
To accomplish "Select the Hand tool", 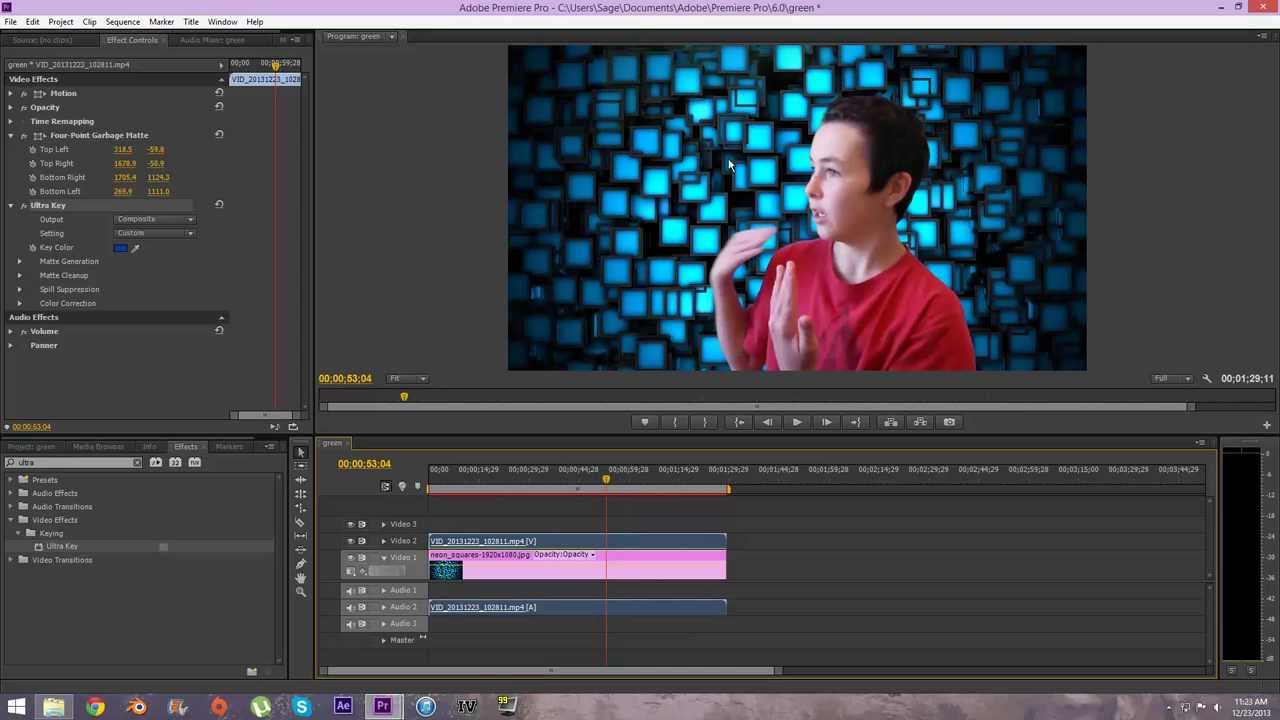I will pos(300,578).
